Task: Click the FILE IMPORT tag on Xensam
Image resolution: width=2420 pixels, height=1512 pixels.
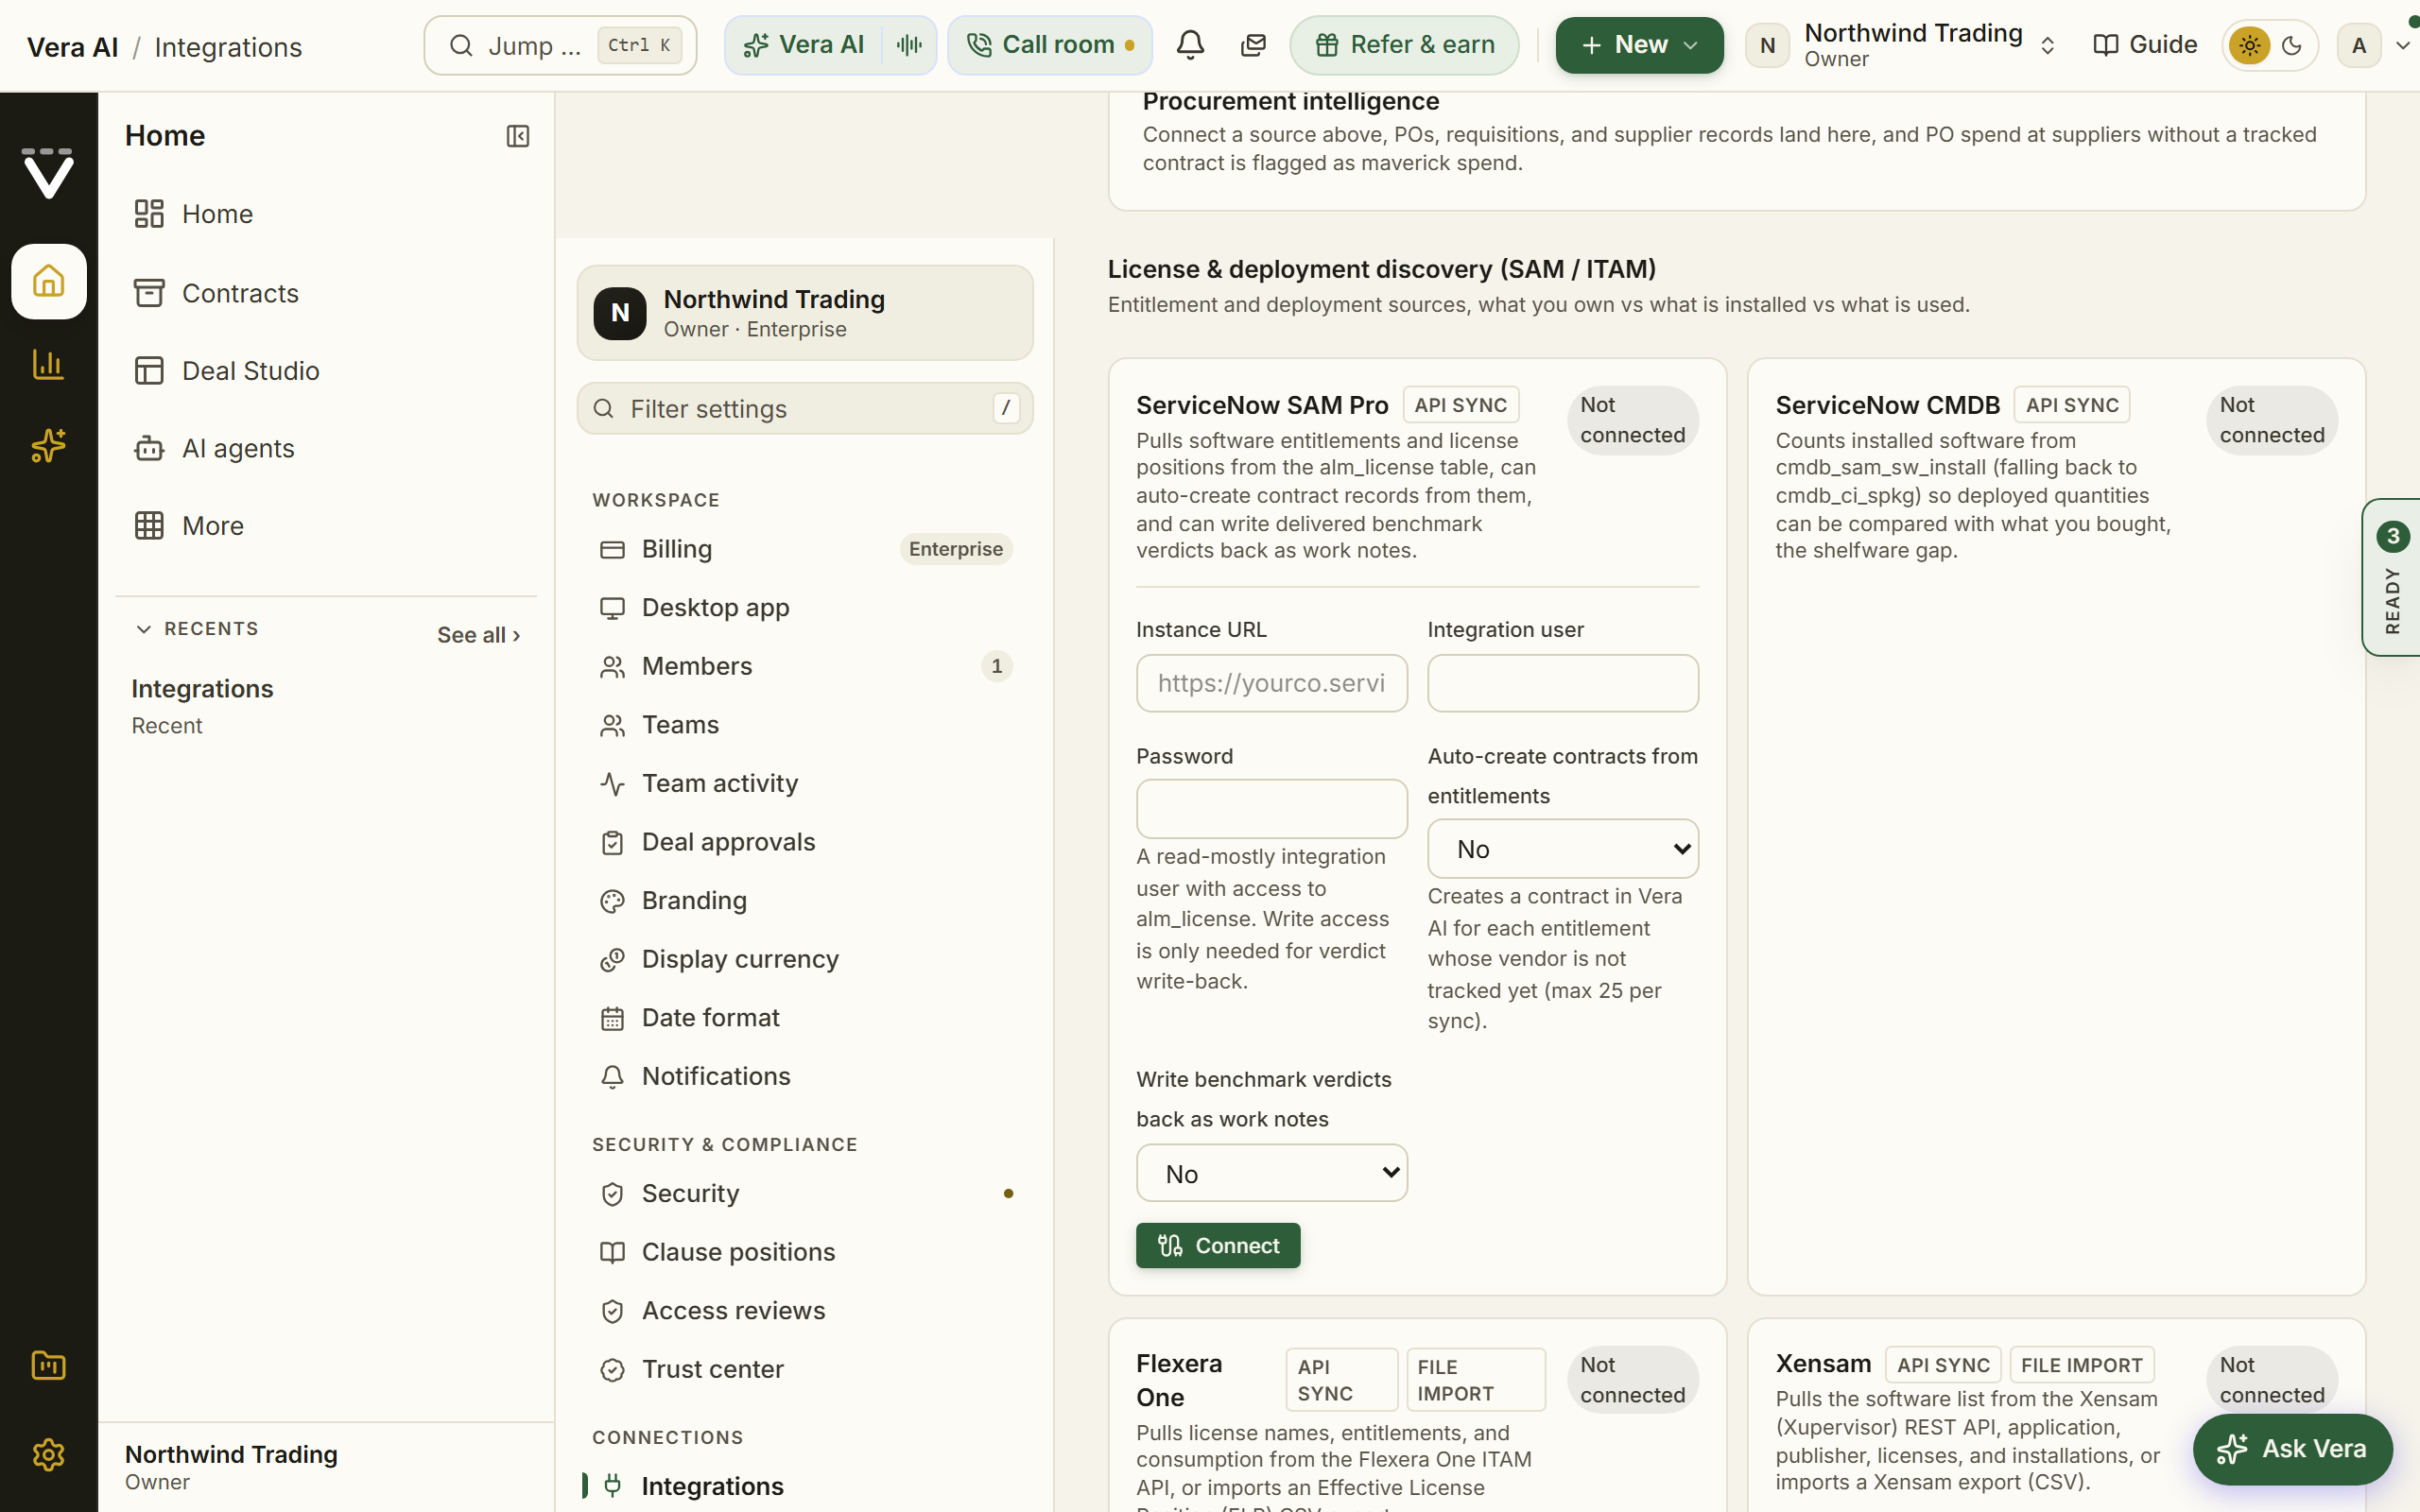Action: [x=2082, y=1366]
